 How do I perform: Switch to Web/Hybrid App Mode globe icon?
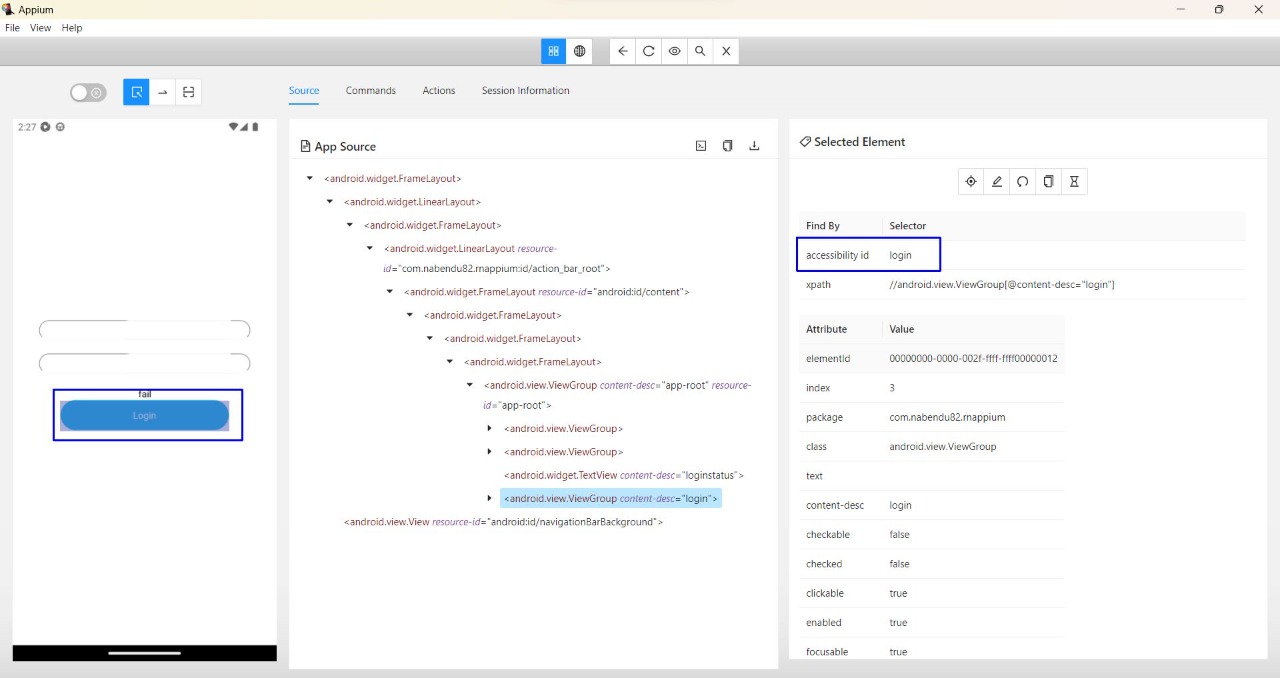(x=579, y=51)
